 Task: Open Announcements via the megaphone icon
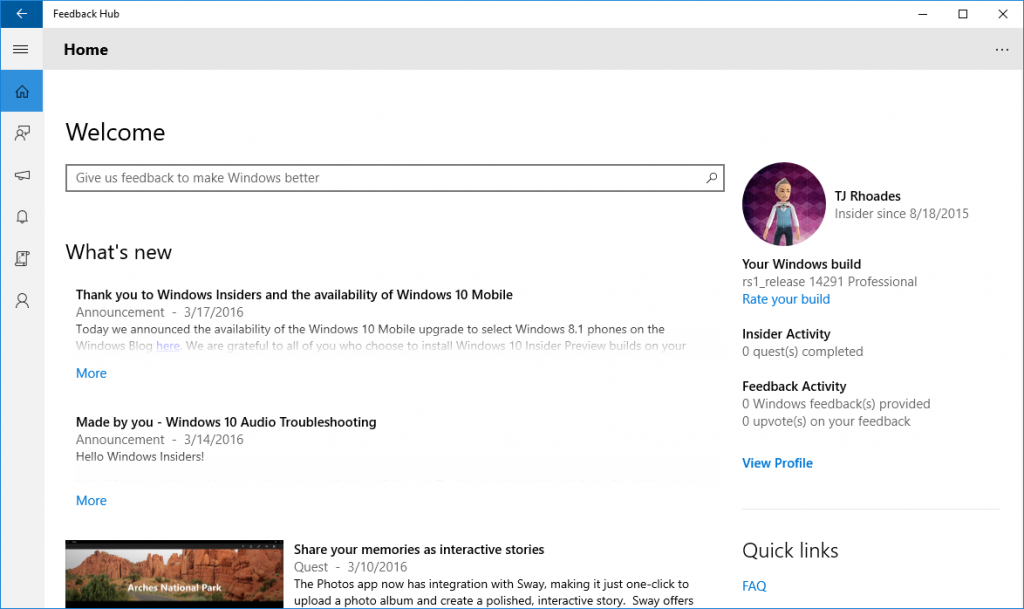tap(21, 175)
